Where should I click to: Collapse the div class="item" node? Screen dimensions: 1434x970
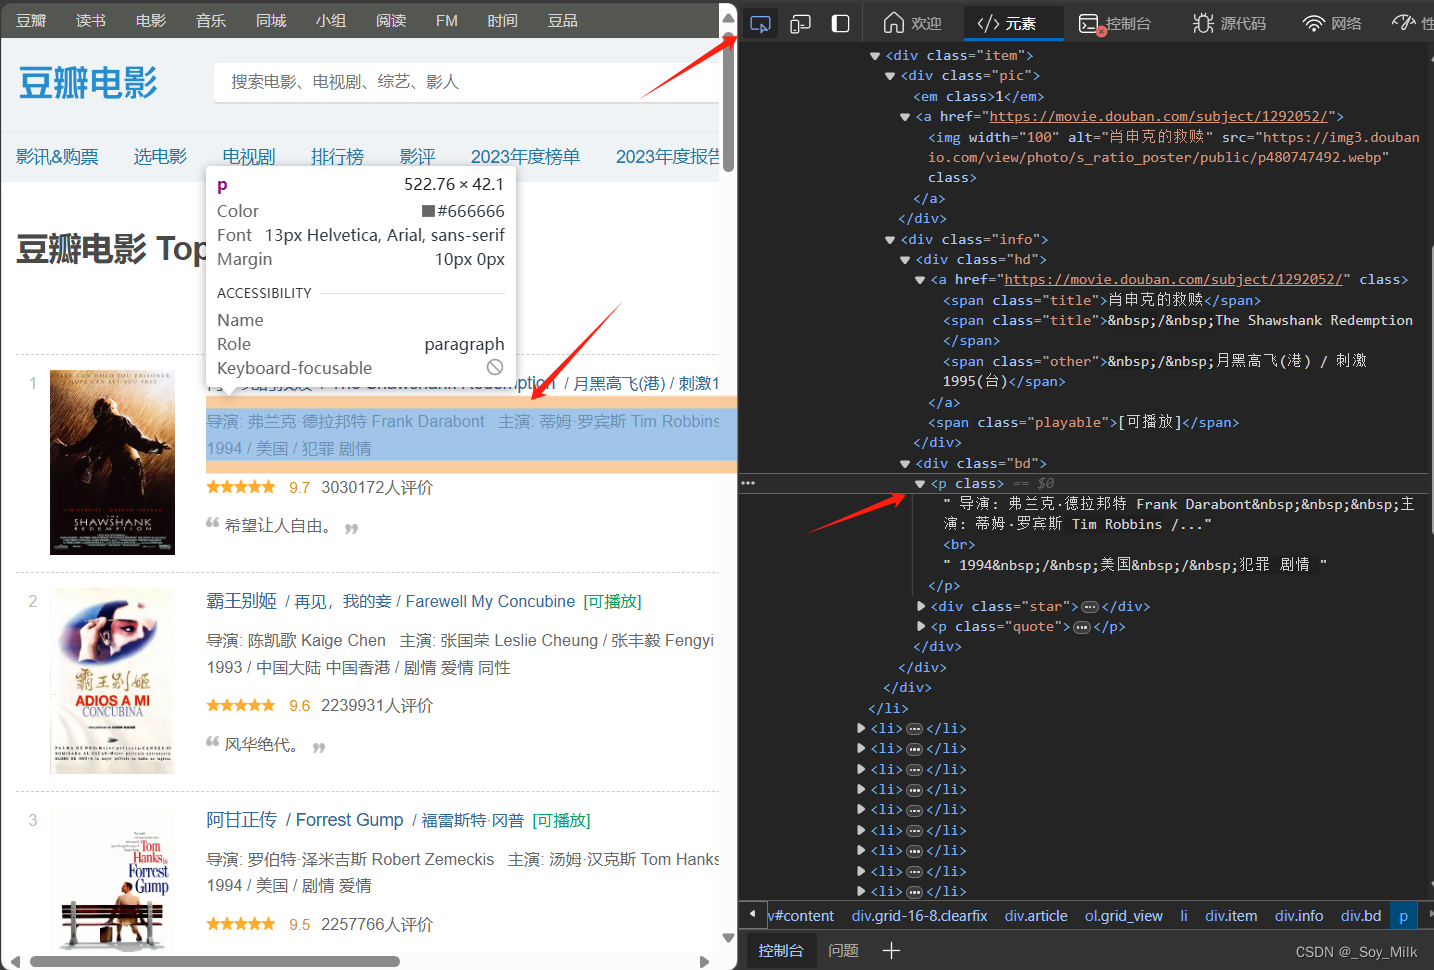(875, 56)
